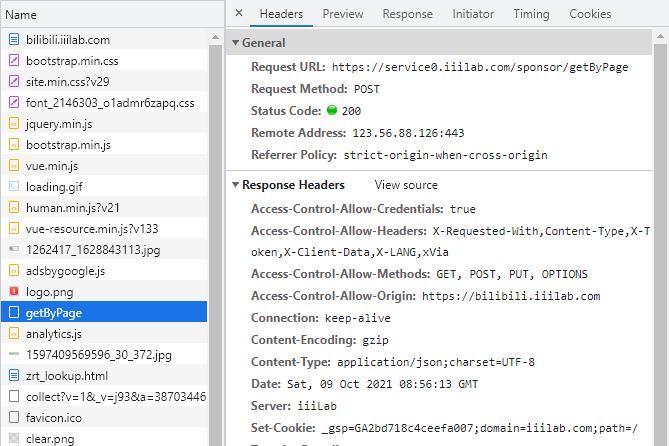Screen dimensions: 669x446
Task: Click the image icon beside clear.png
Action: pyautogui.click(x=14, y=438)
